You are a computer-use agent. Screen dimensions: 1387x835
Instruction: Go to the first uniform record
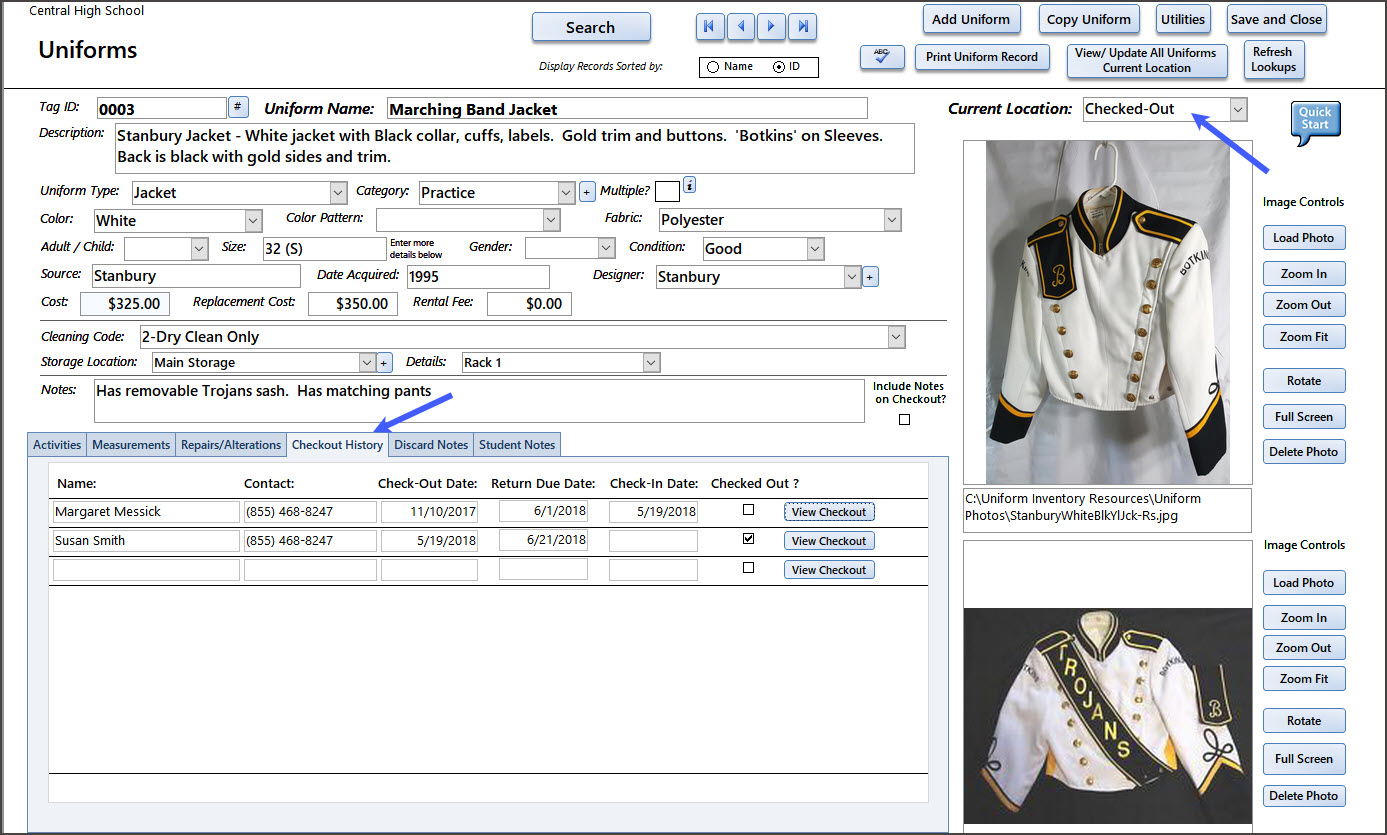(x=710, y=27)
